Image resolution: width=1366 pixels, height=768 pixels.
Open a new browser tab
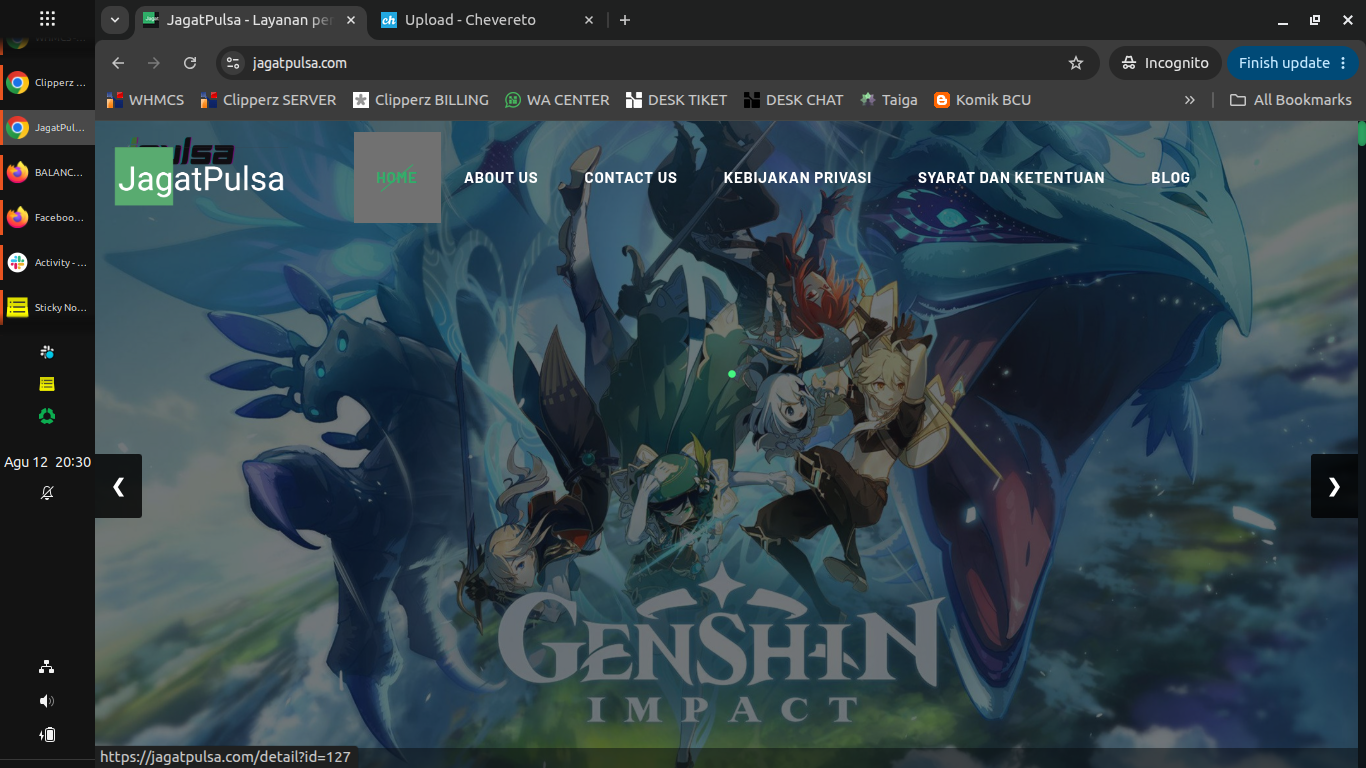tap(625, 20)
